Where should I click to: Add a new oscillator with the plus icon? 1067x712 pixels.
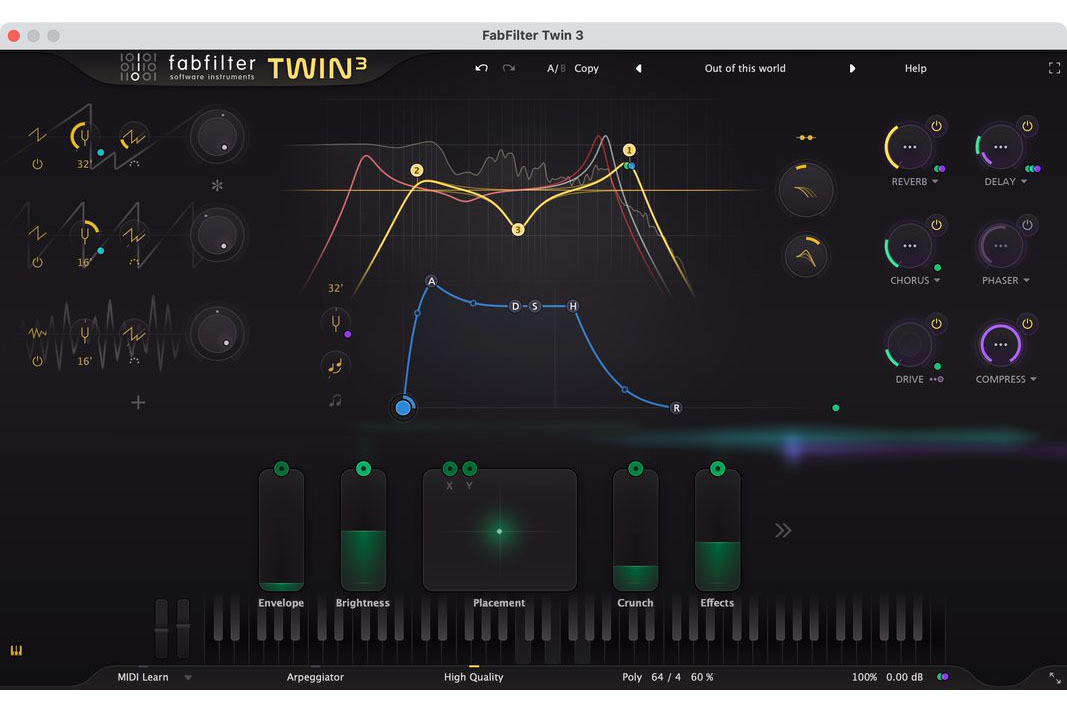(x=138, y=403)
